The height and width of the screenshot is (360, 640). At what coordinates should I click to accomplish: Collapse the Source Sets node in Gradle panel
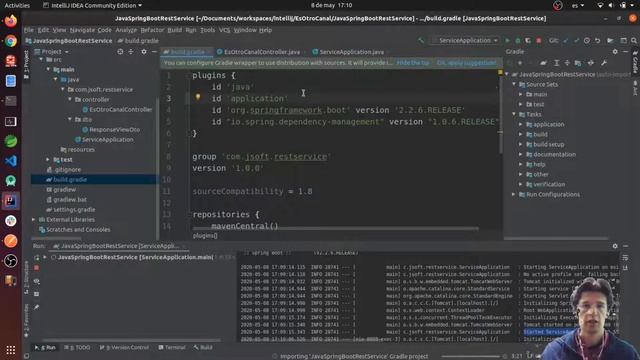coord(514,84)
